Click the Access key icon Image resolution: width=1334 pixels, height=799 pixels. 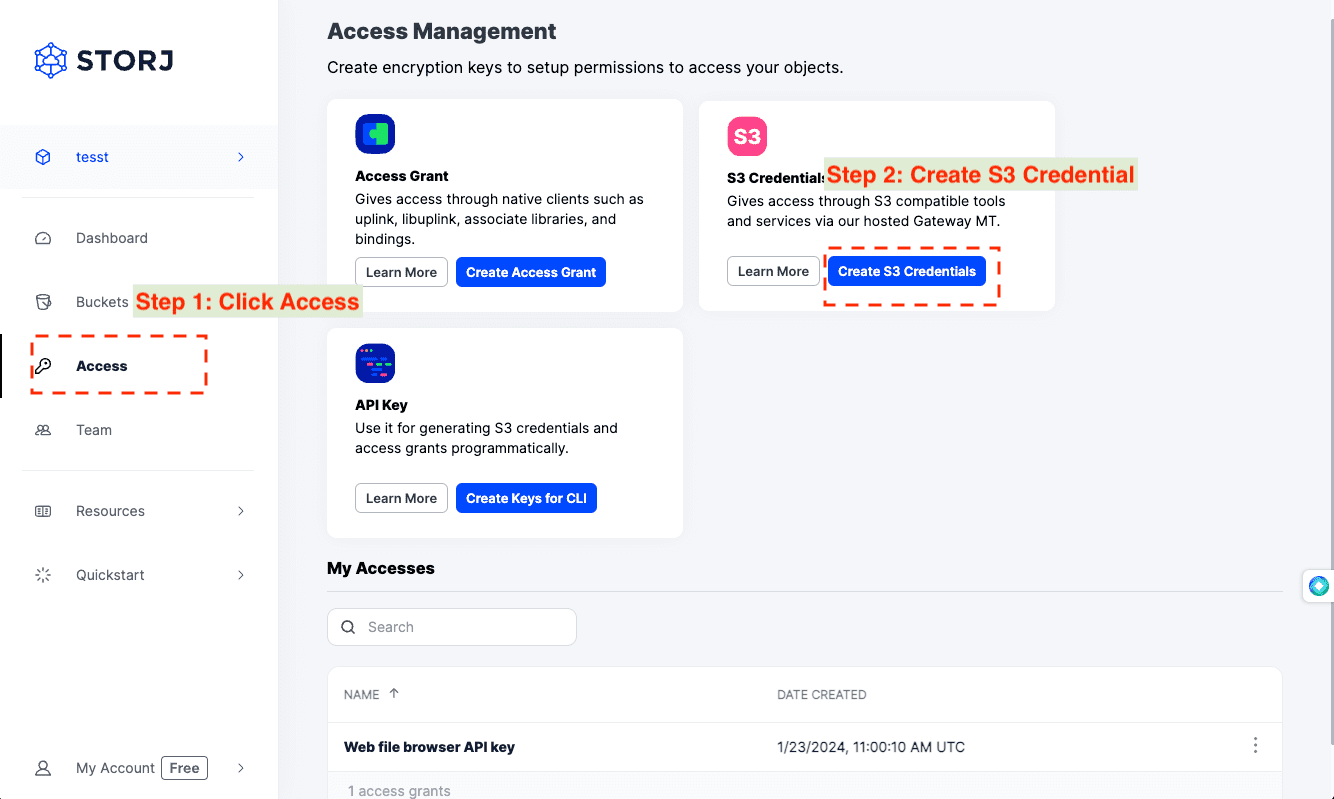click(43, 366)
